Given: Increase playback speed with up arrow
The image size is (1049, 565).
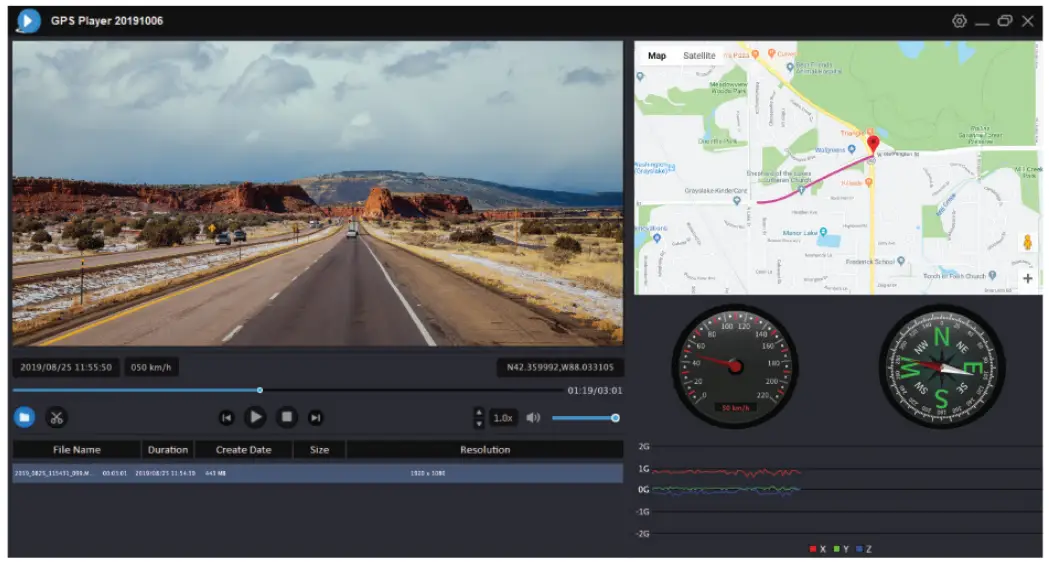Looking at the screenshot, I should pyautogui.click(x=478, y=412).
